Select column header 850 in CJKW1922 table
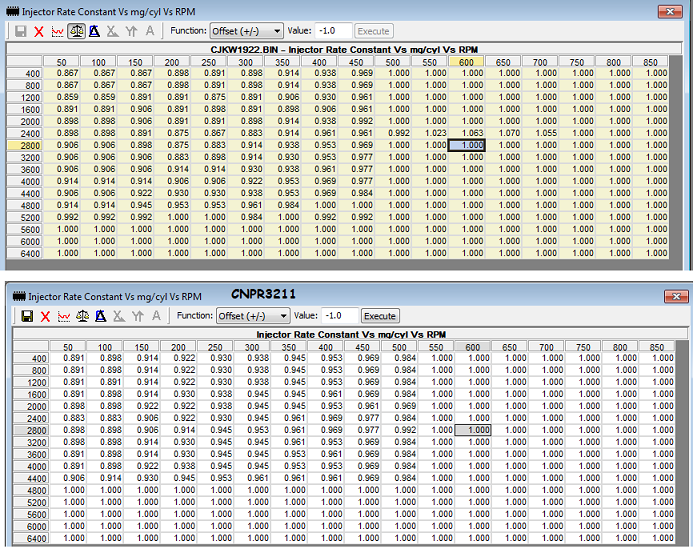This screenshot has width=693, height=549. tap(650, 62)
